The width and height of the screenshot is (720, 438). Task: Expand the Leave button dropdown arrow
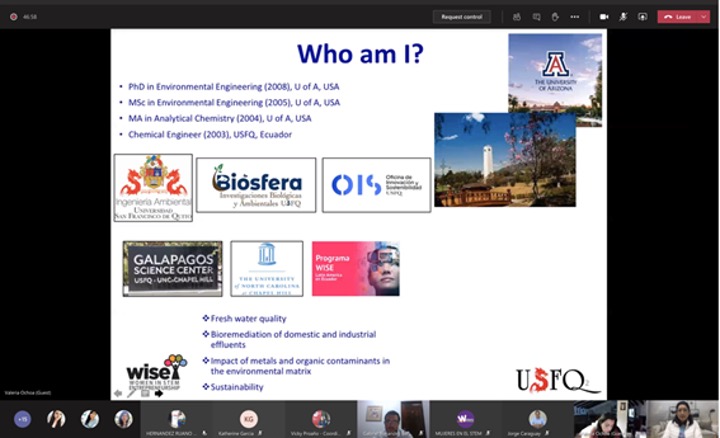(x=703, y=17)
